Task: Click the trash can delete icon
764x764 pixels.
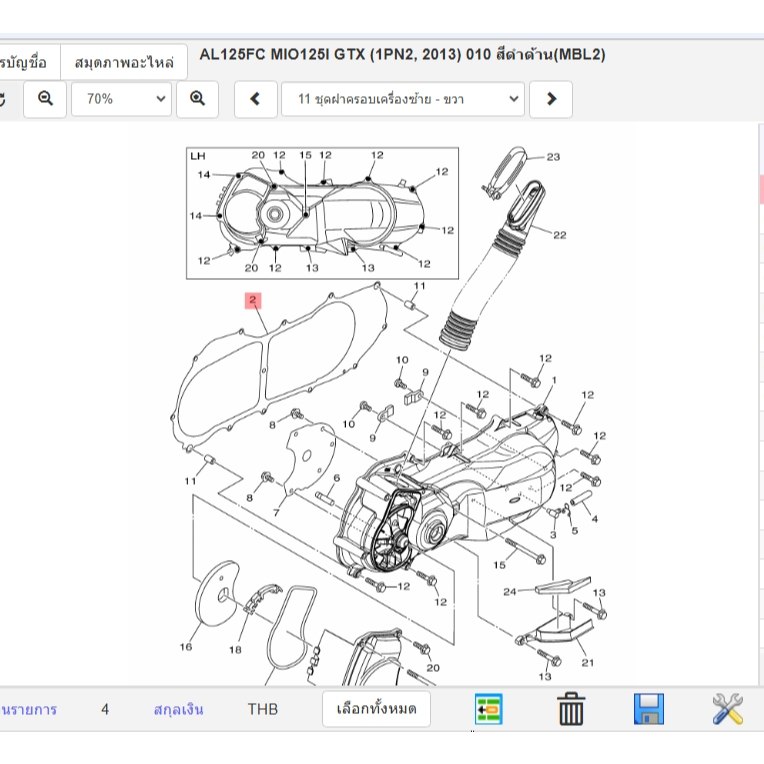Action: point(571,709)
